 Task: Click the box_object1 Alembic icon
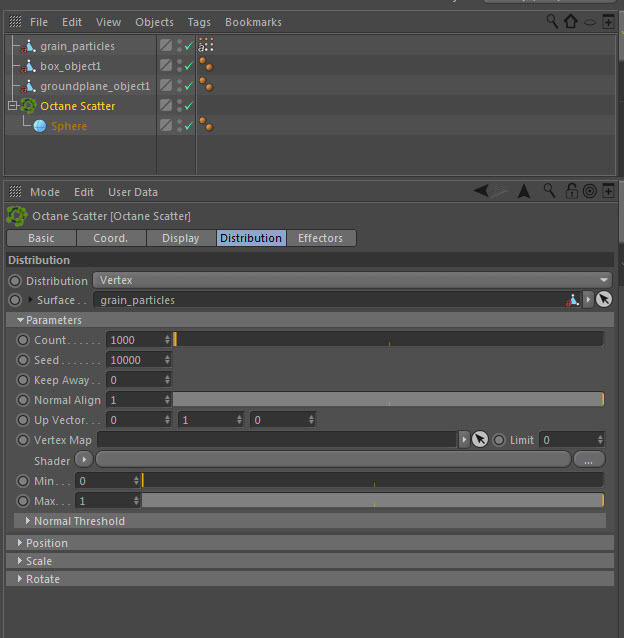(x=28, y=66)
